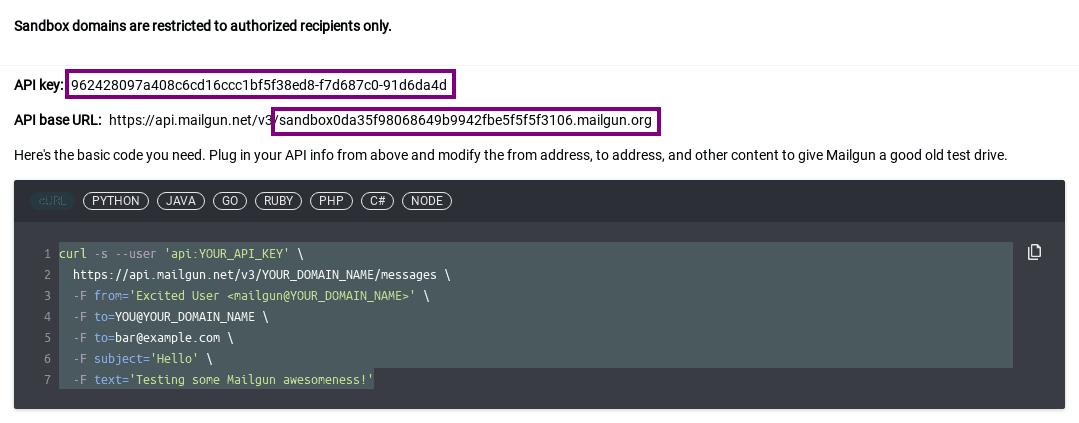Click the sandbox domains restriction notice
This screenshot has width=1079, height=423.
point(203,26)
